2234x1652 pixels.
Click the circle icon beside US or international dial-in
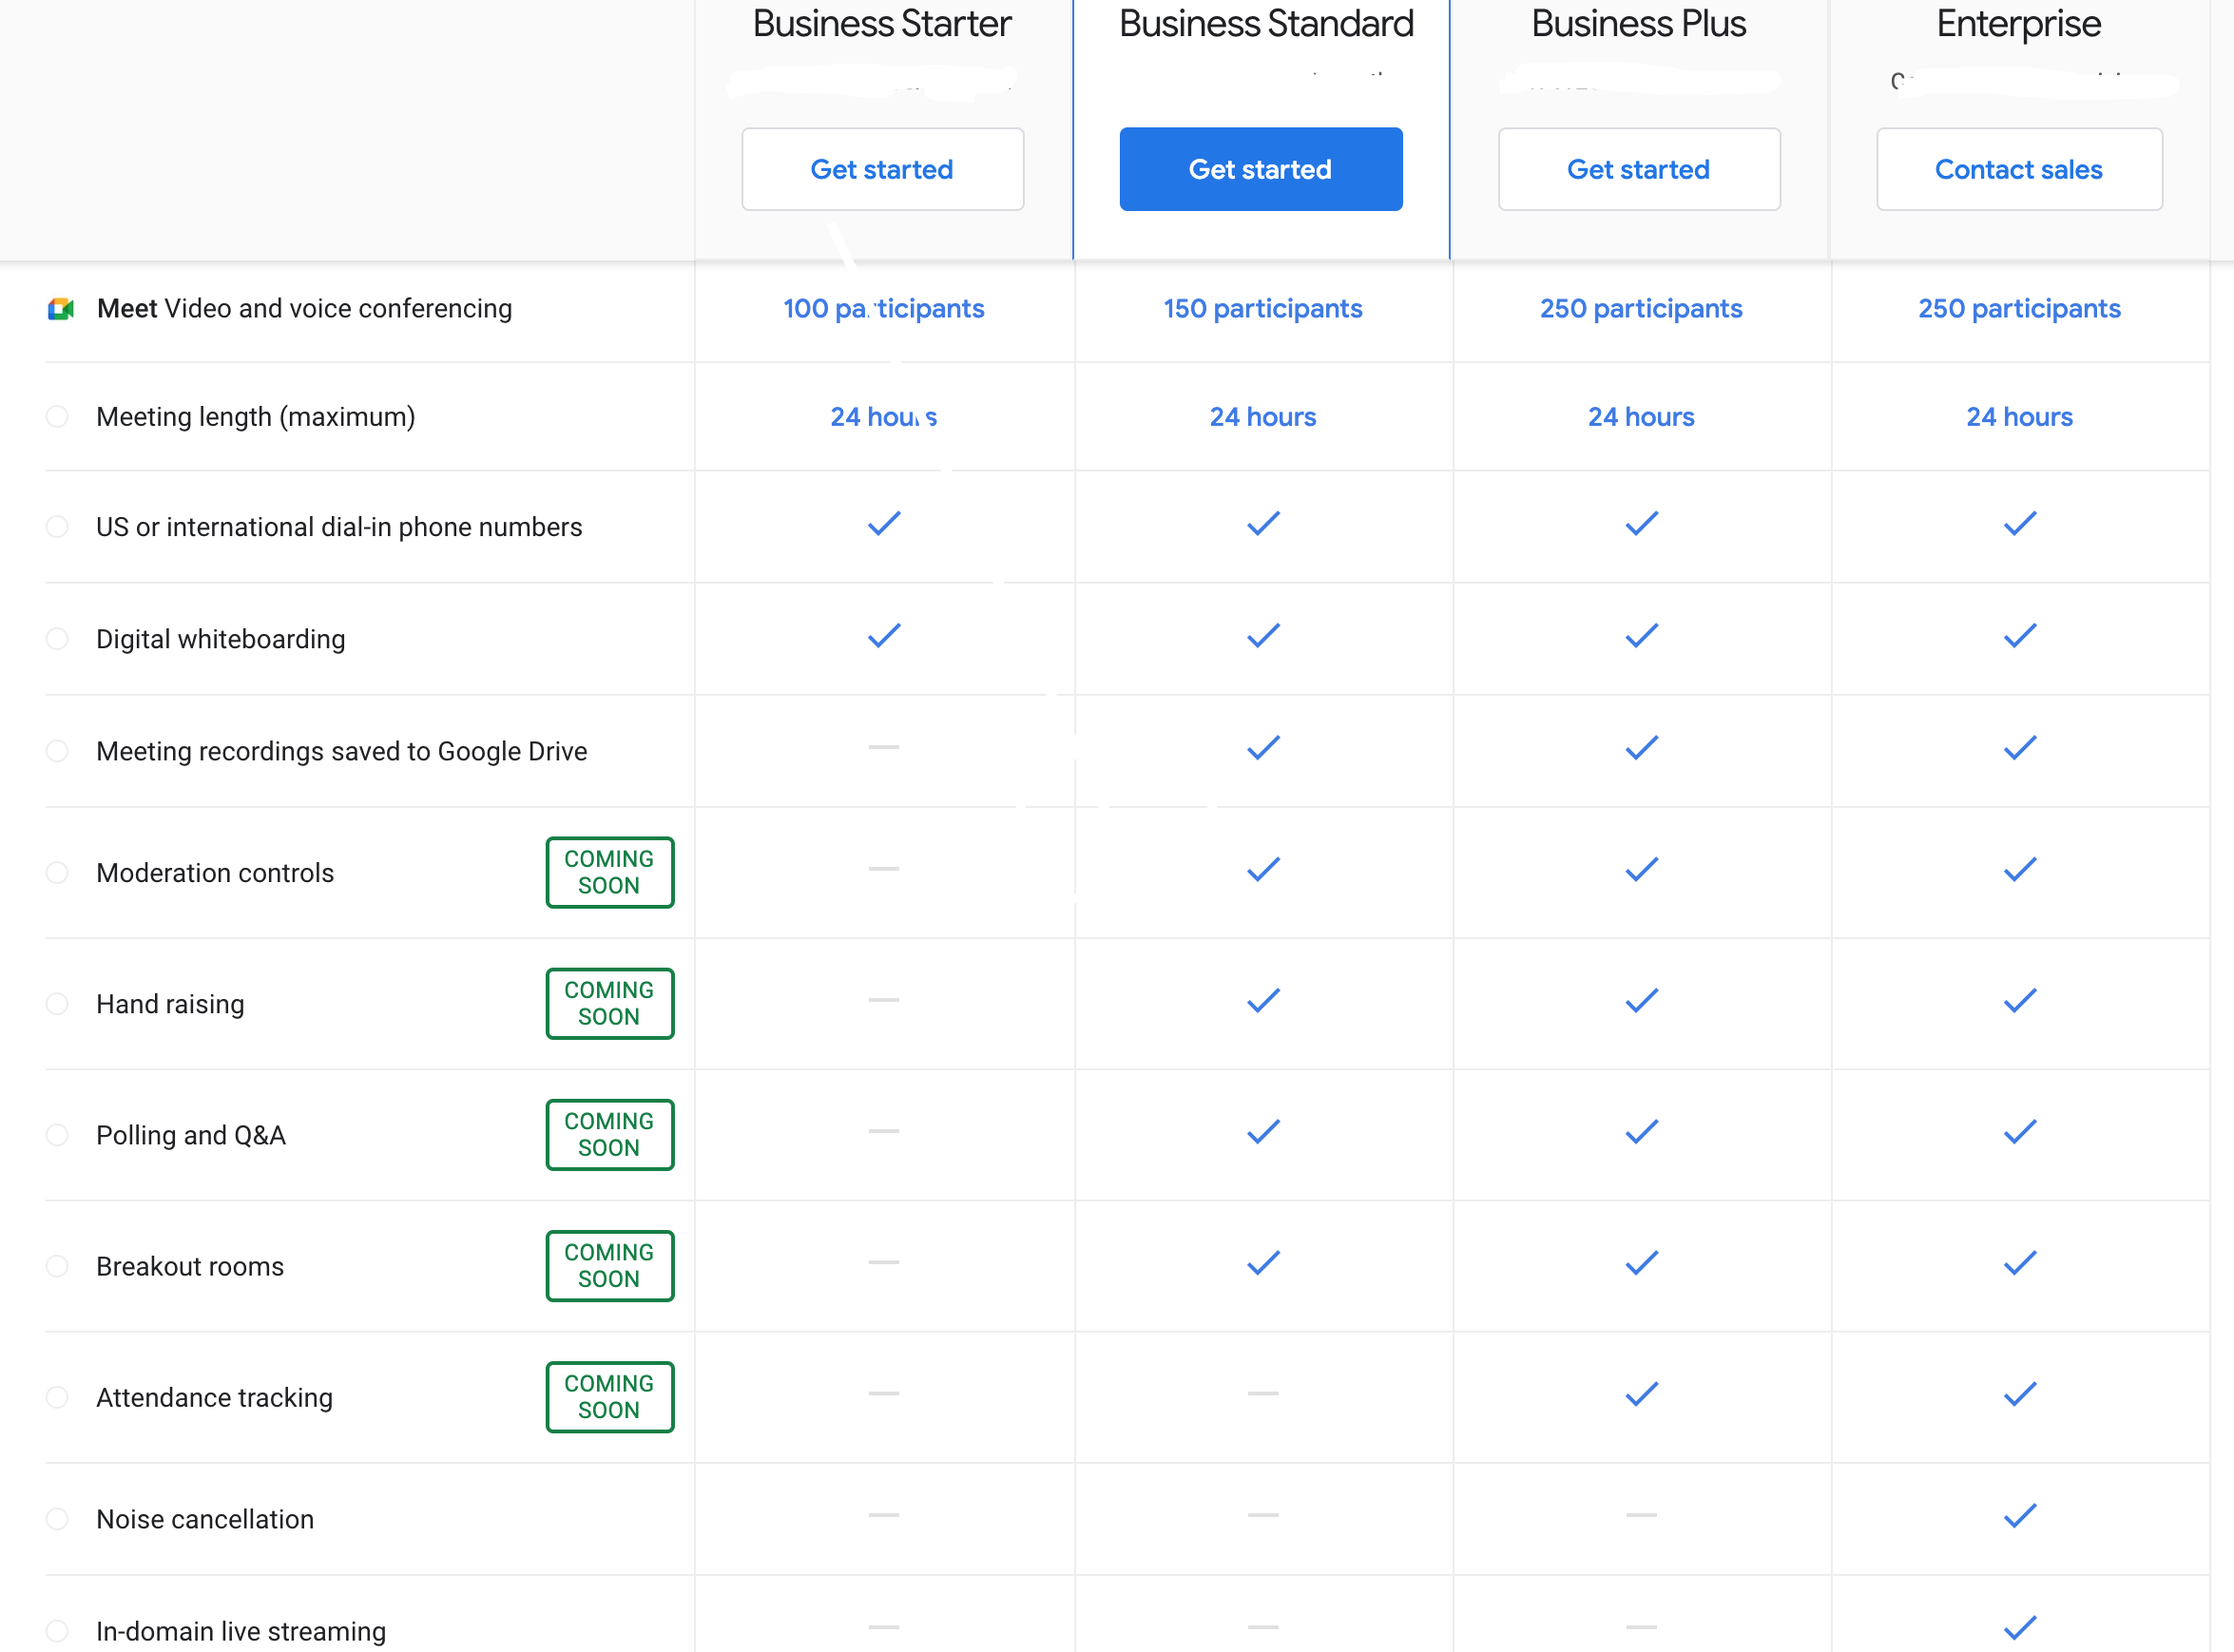[58, 526]
